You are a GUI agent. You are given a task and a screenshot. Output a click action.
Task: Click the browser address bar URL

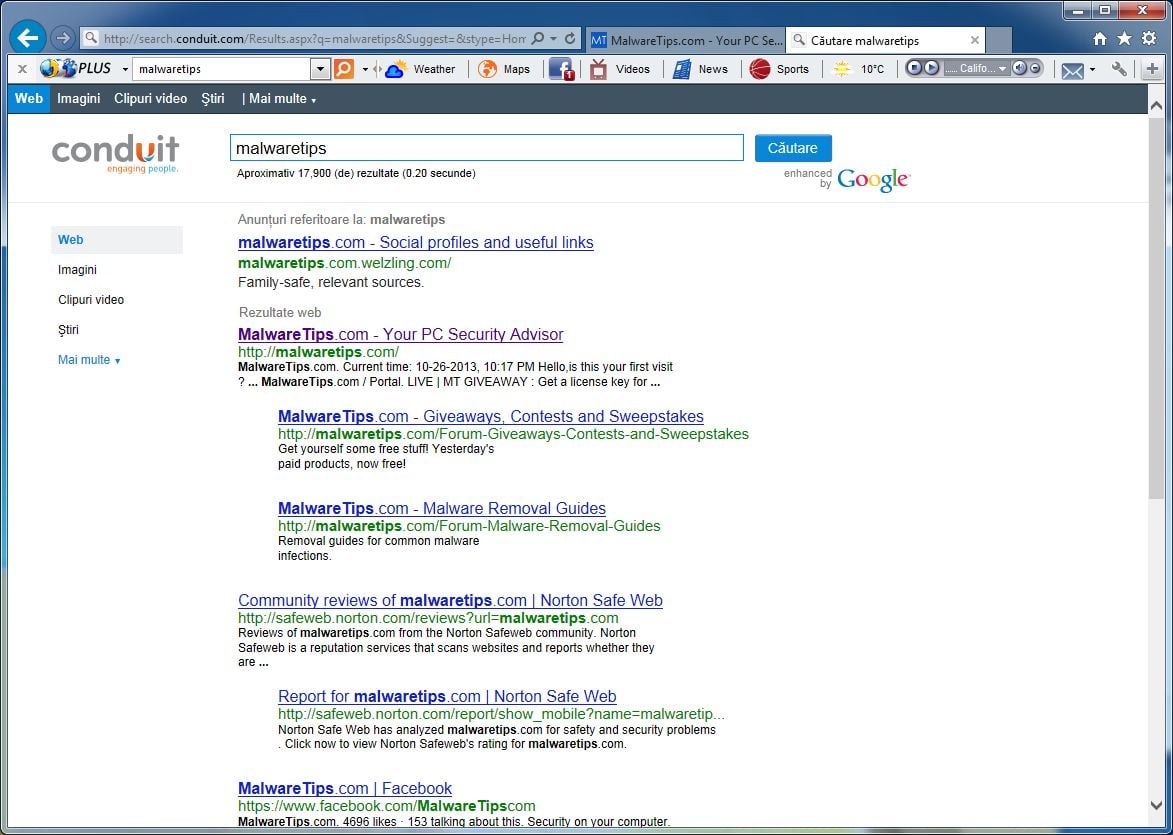tap(314, 38)
